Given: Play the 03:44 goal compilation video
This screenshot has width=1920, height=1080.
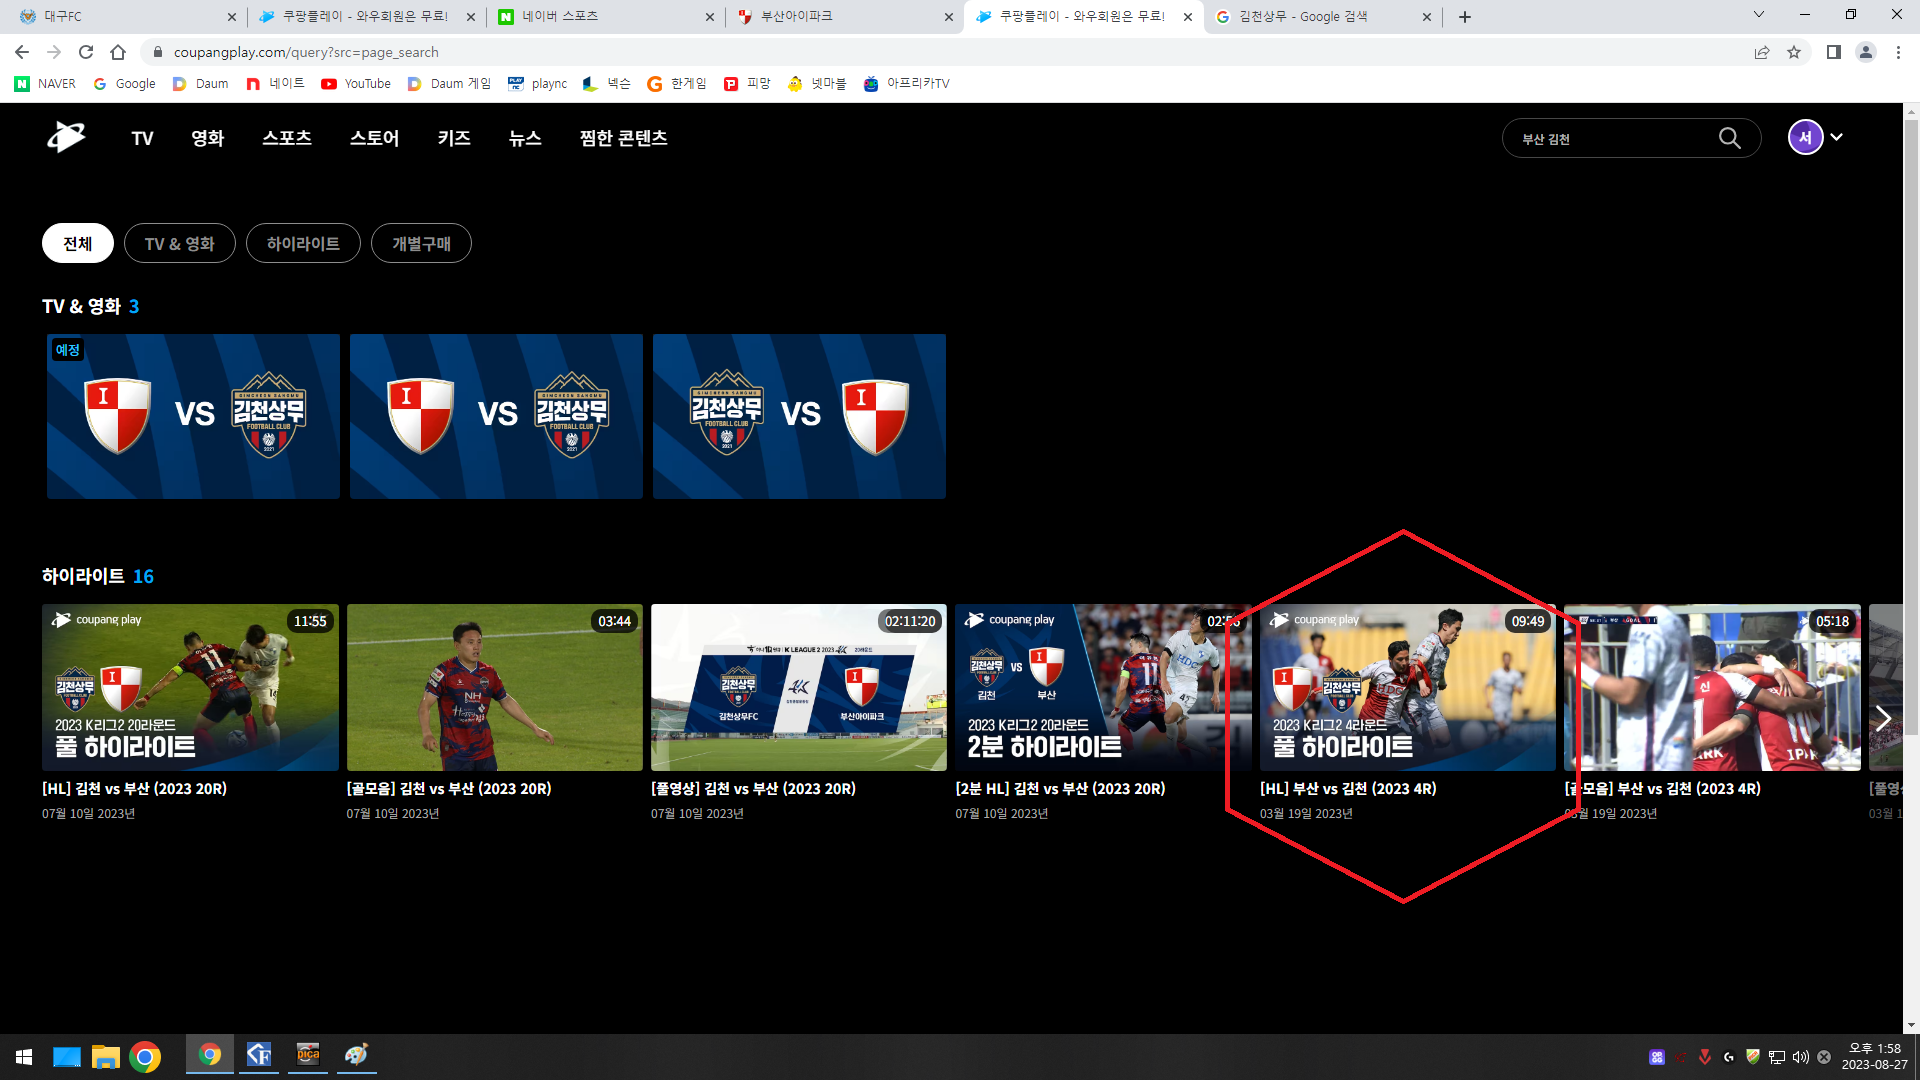Looking at the screenshot, I should 495,687.
